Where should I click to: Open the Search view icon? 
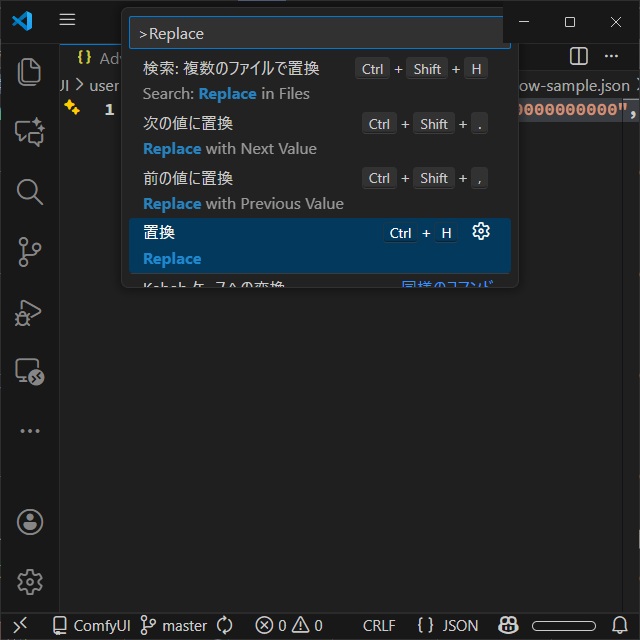tap(30, 192)
